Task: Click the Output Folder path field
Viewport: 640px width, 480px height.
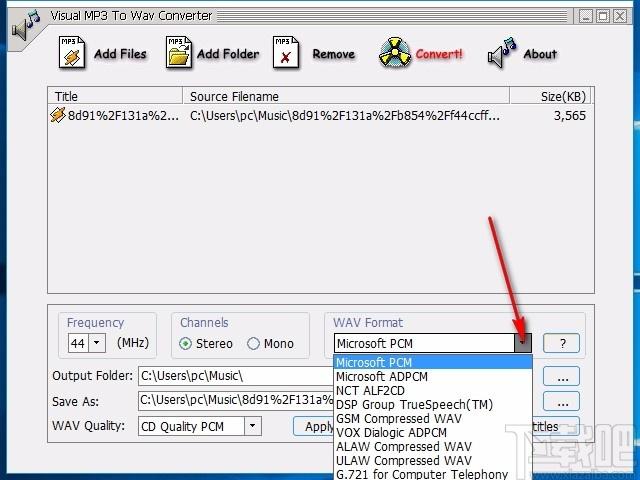Action: pos(236,376)
